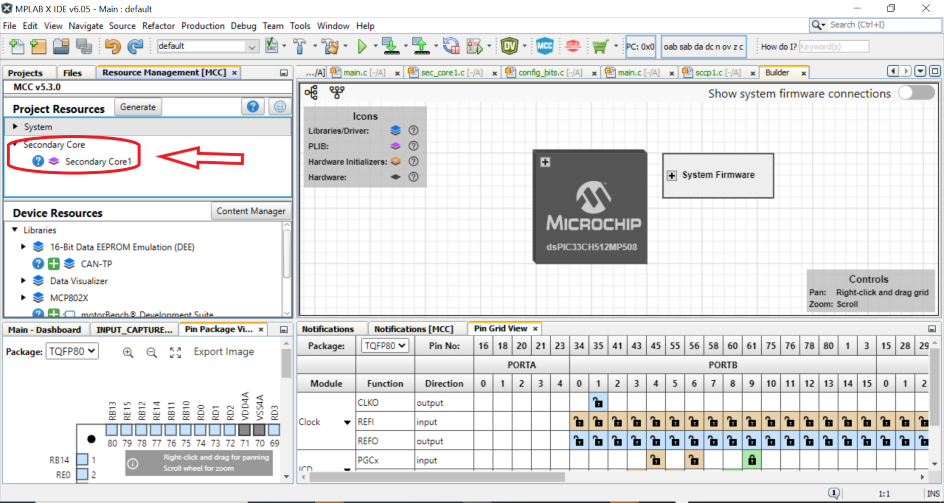Switch to the sec_core1.c editor tab
Viewport: 944px width, 503px height.
452,72
